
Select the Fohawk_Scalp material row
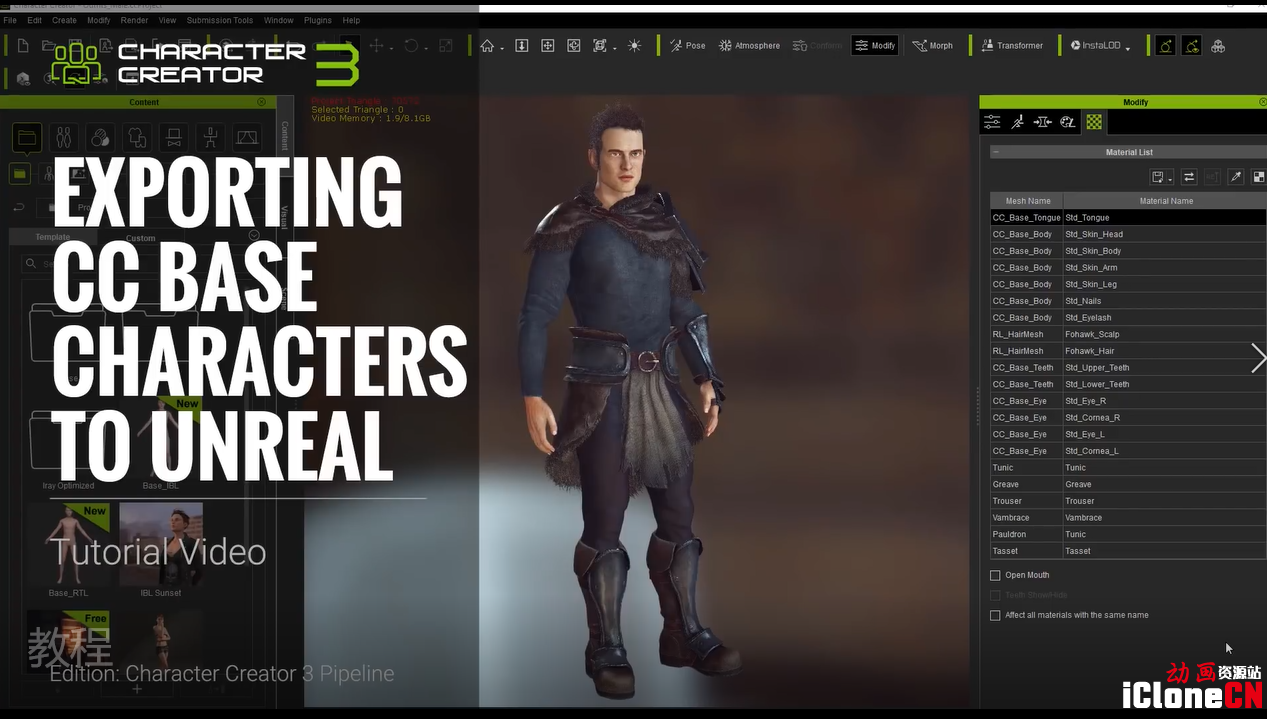point(1128,334)
